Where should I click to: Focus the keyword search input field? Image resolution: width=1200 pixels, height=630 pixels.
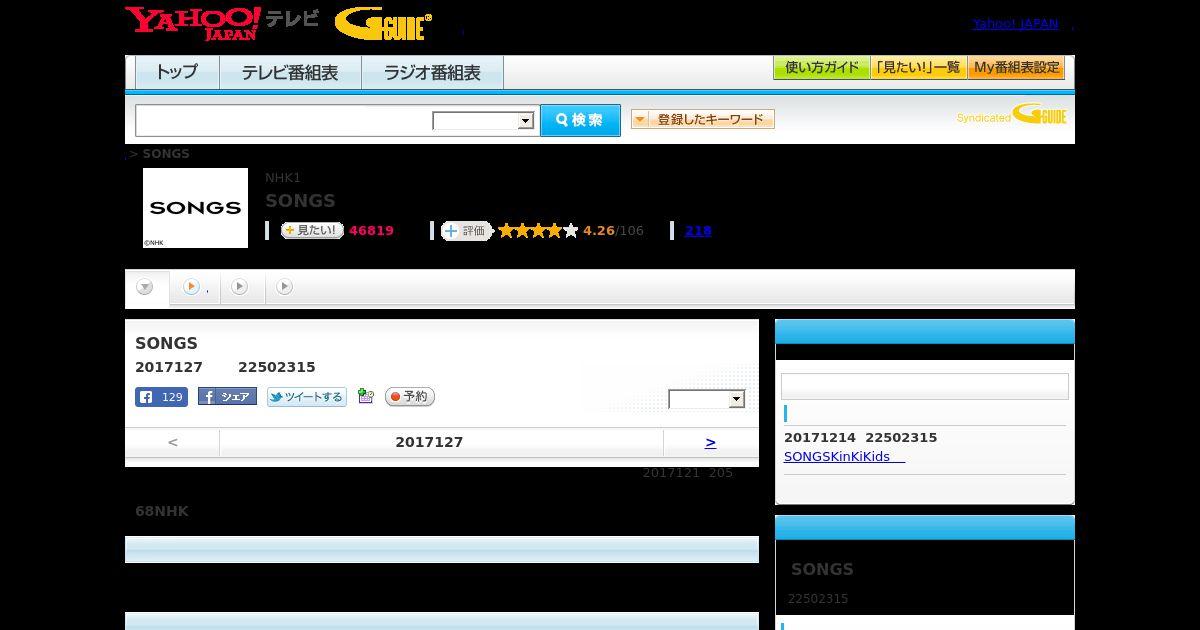click(283, 120)
